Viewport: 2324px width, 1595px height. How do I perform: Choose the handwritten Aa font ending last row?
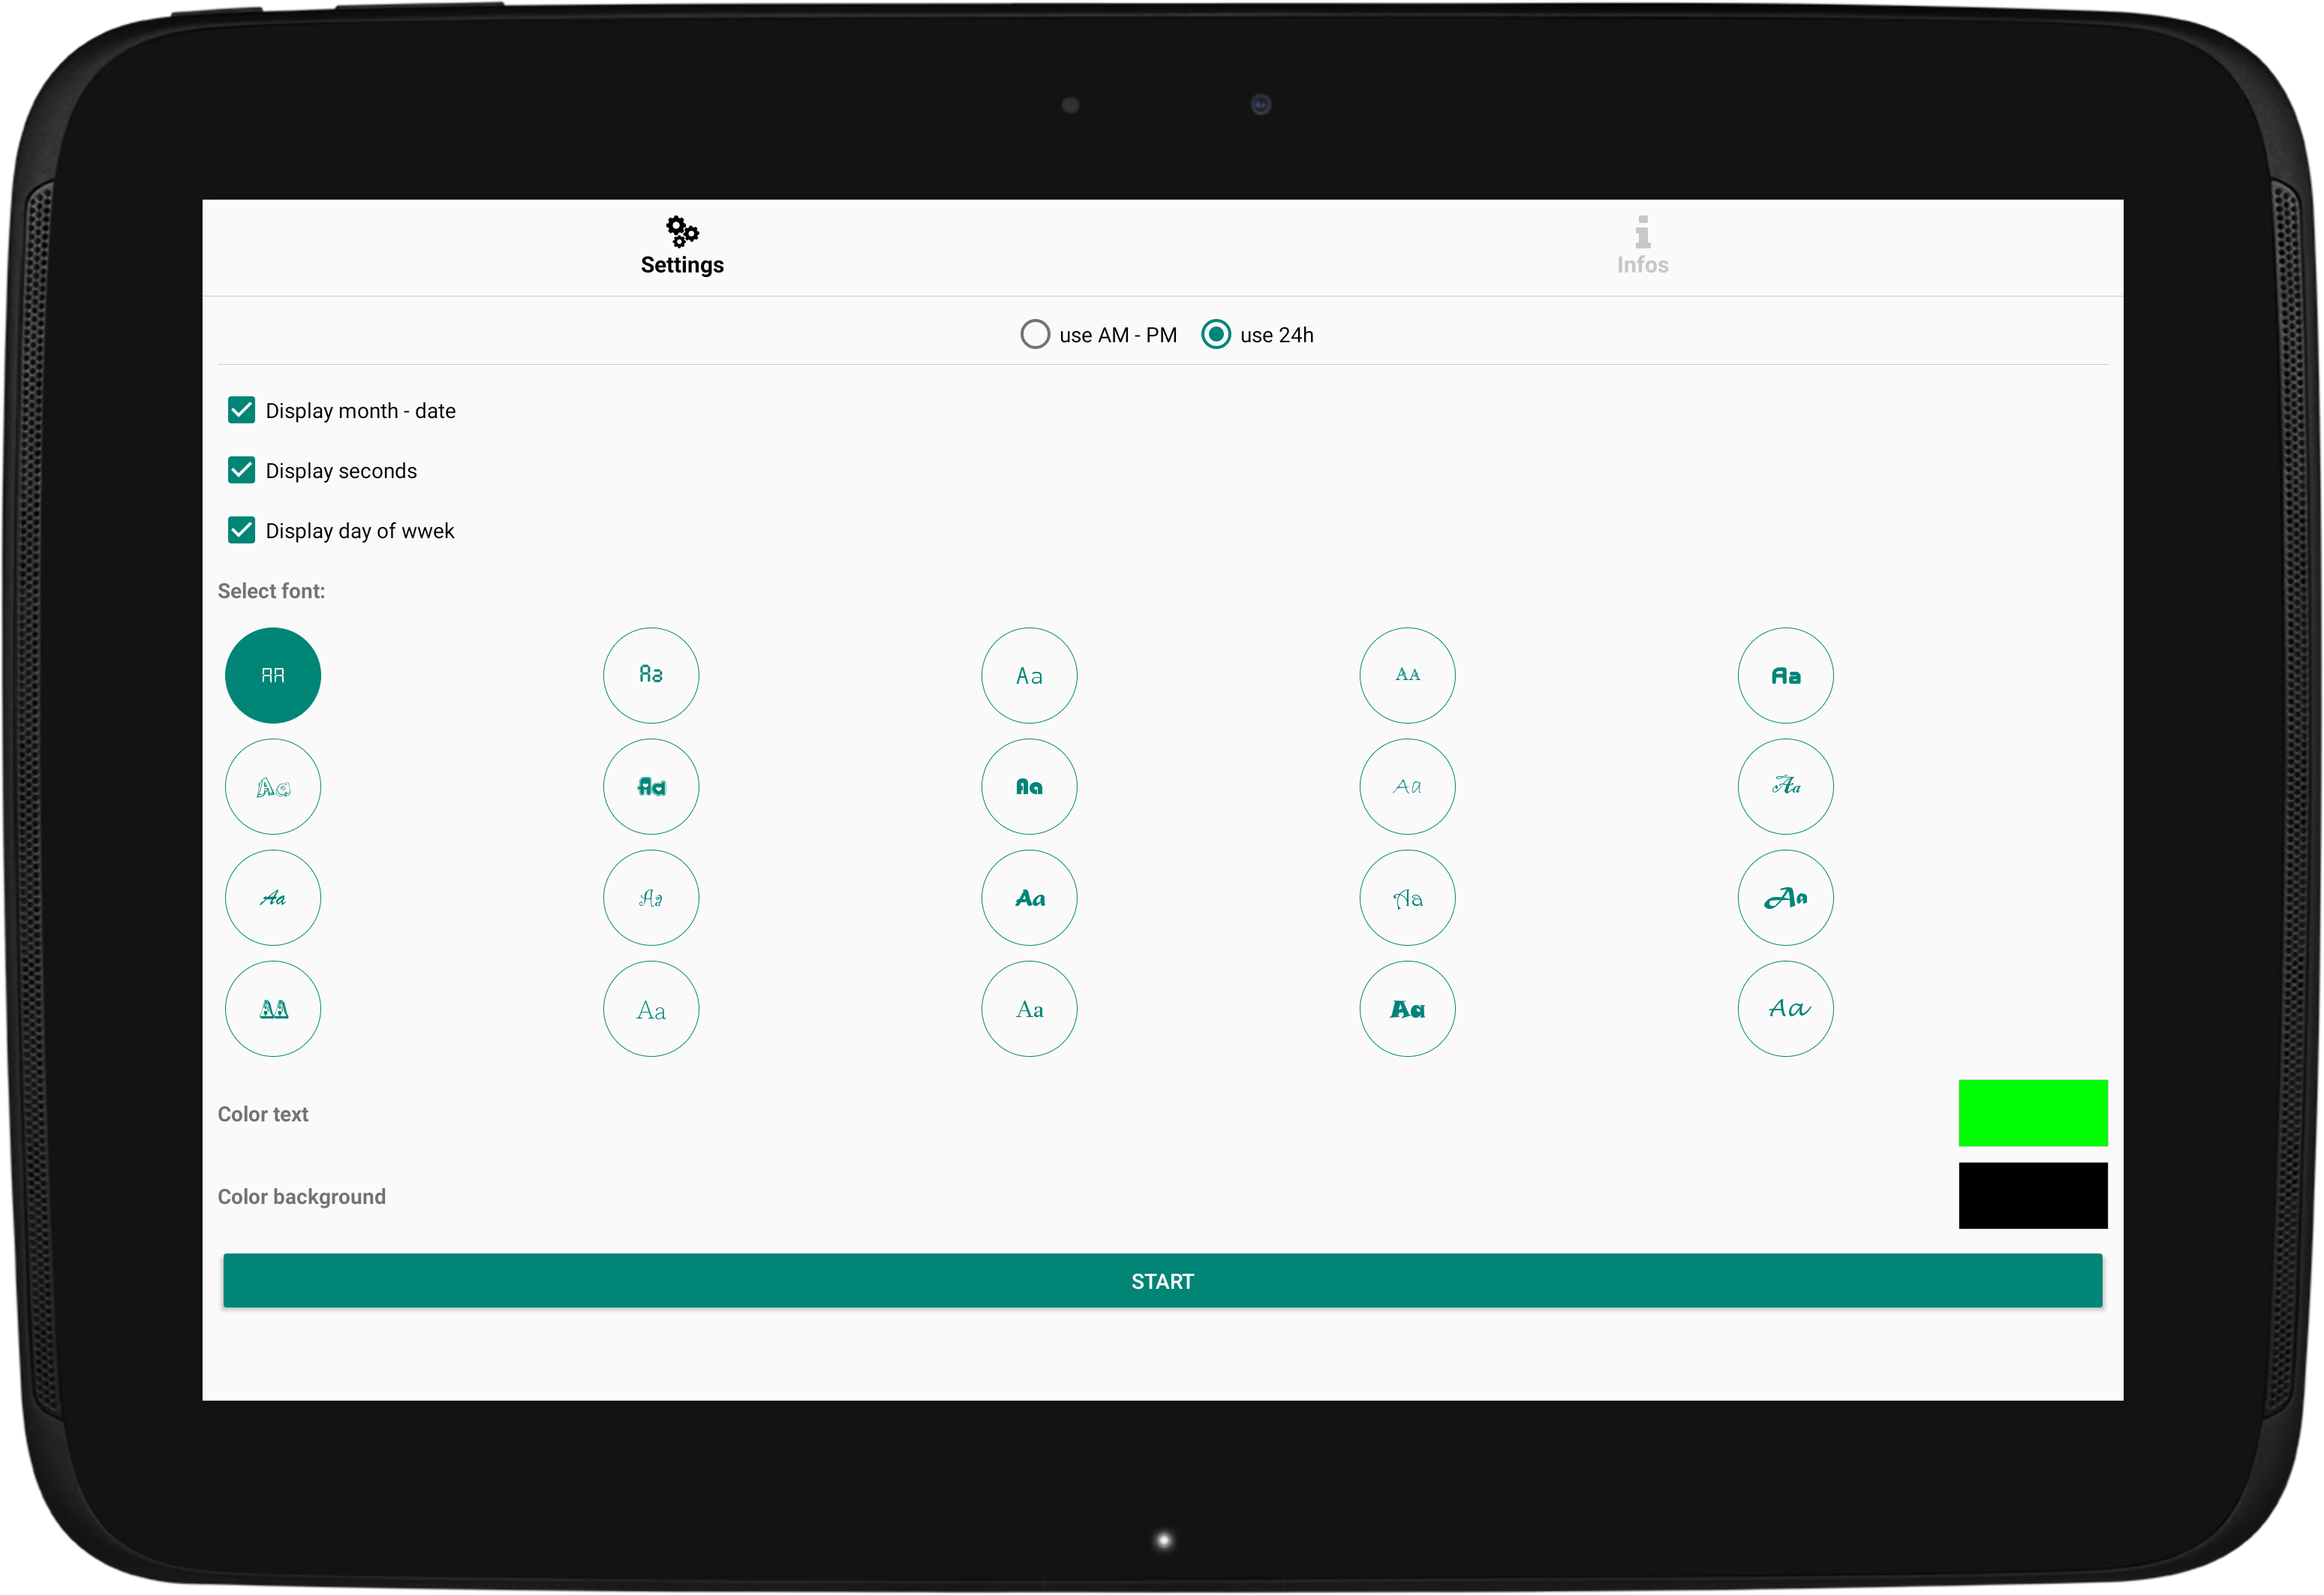(1785, 1009)
